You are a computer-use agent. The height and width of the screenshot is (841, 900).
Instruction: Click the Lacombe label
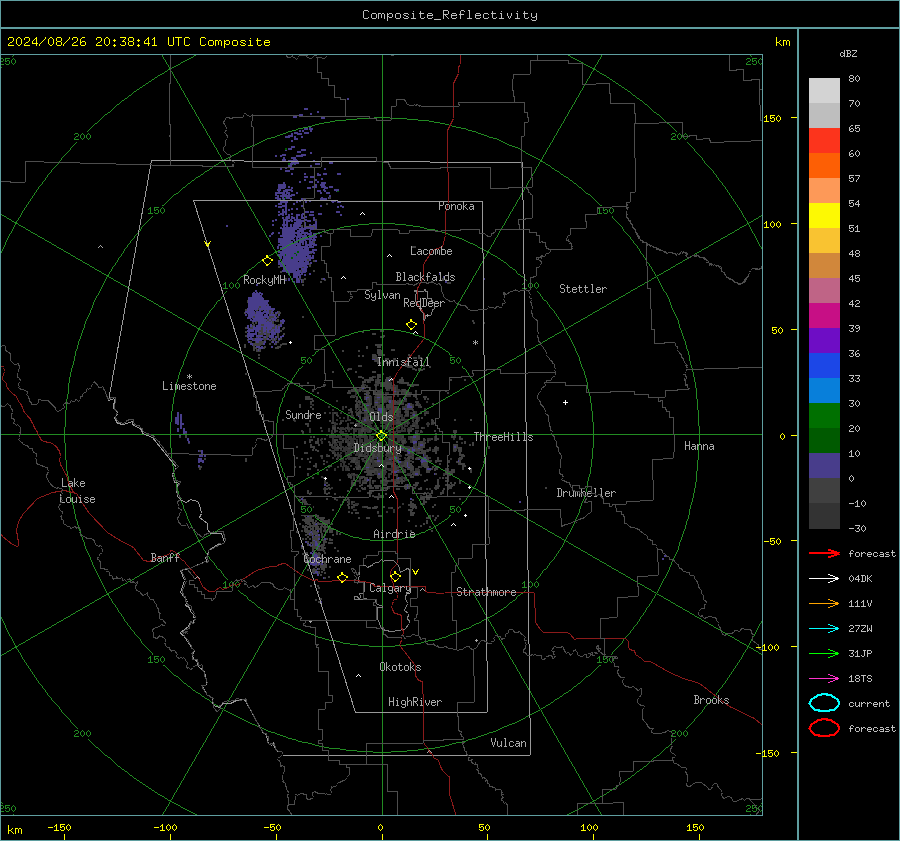coord(431,251)
